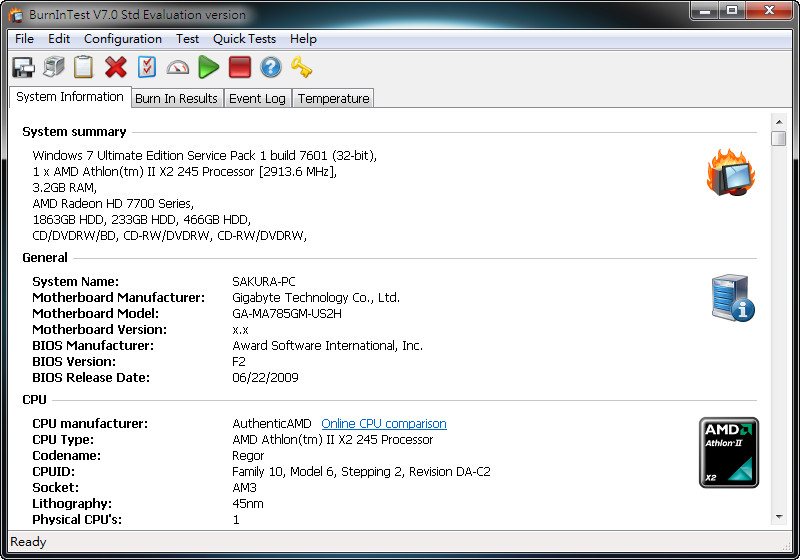Screen dimensions: 800x560
Task: Click the scrollbar down arrow
Action: point(779,517)
